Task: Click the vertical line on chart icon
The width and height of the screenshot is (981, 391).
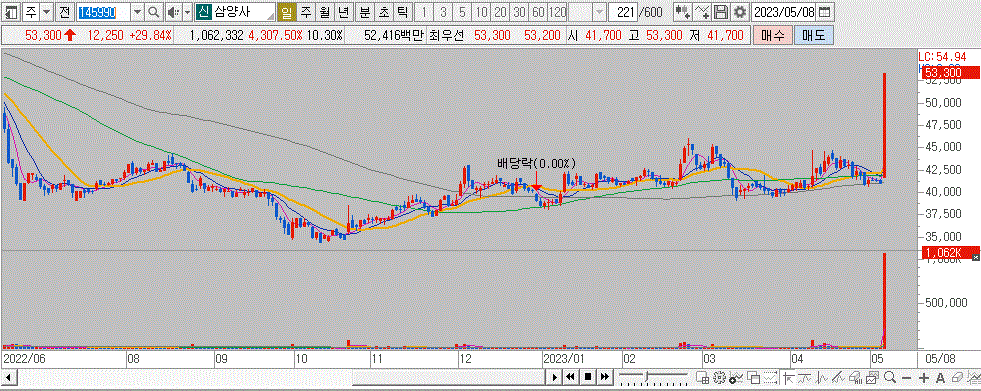Action: [x=822, y=377]
